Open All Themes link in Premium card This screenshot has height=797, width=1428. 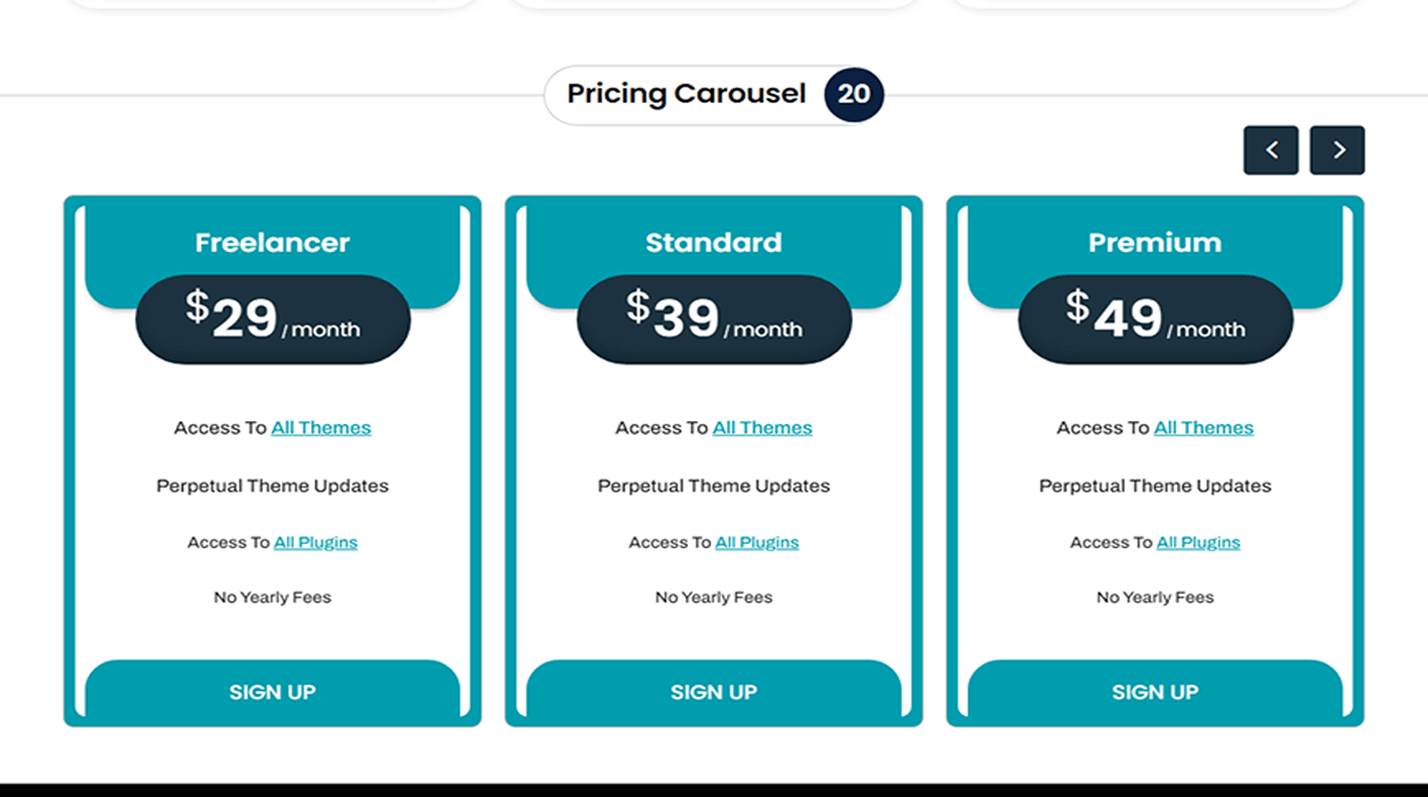pos(1203,428)
